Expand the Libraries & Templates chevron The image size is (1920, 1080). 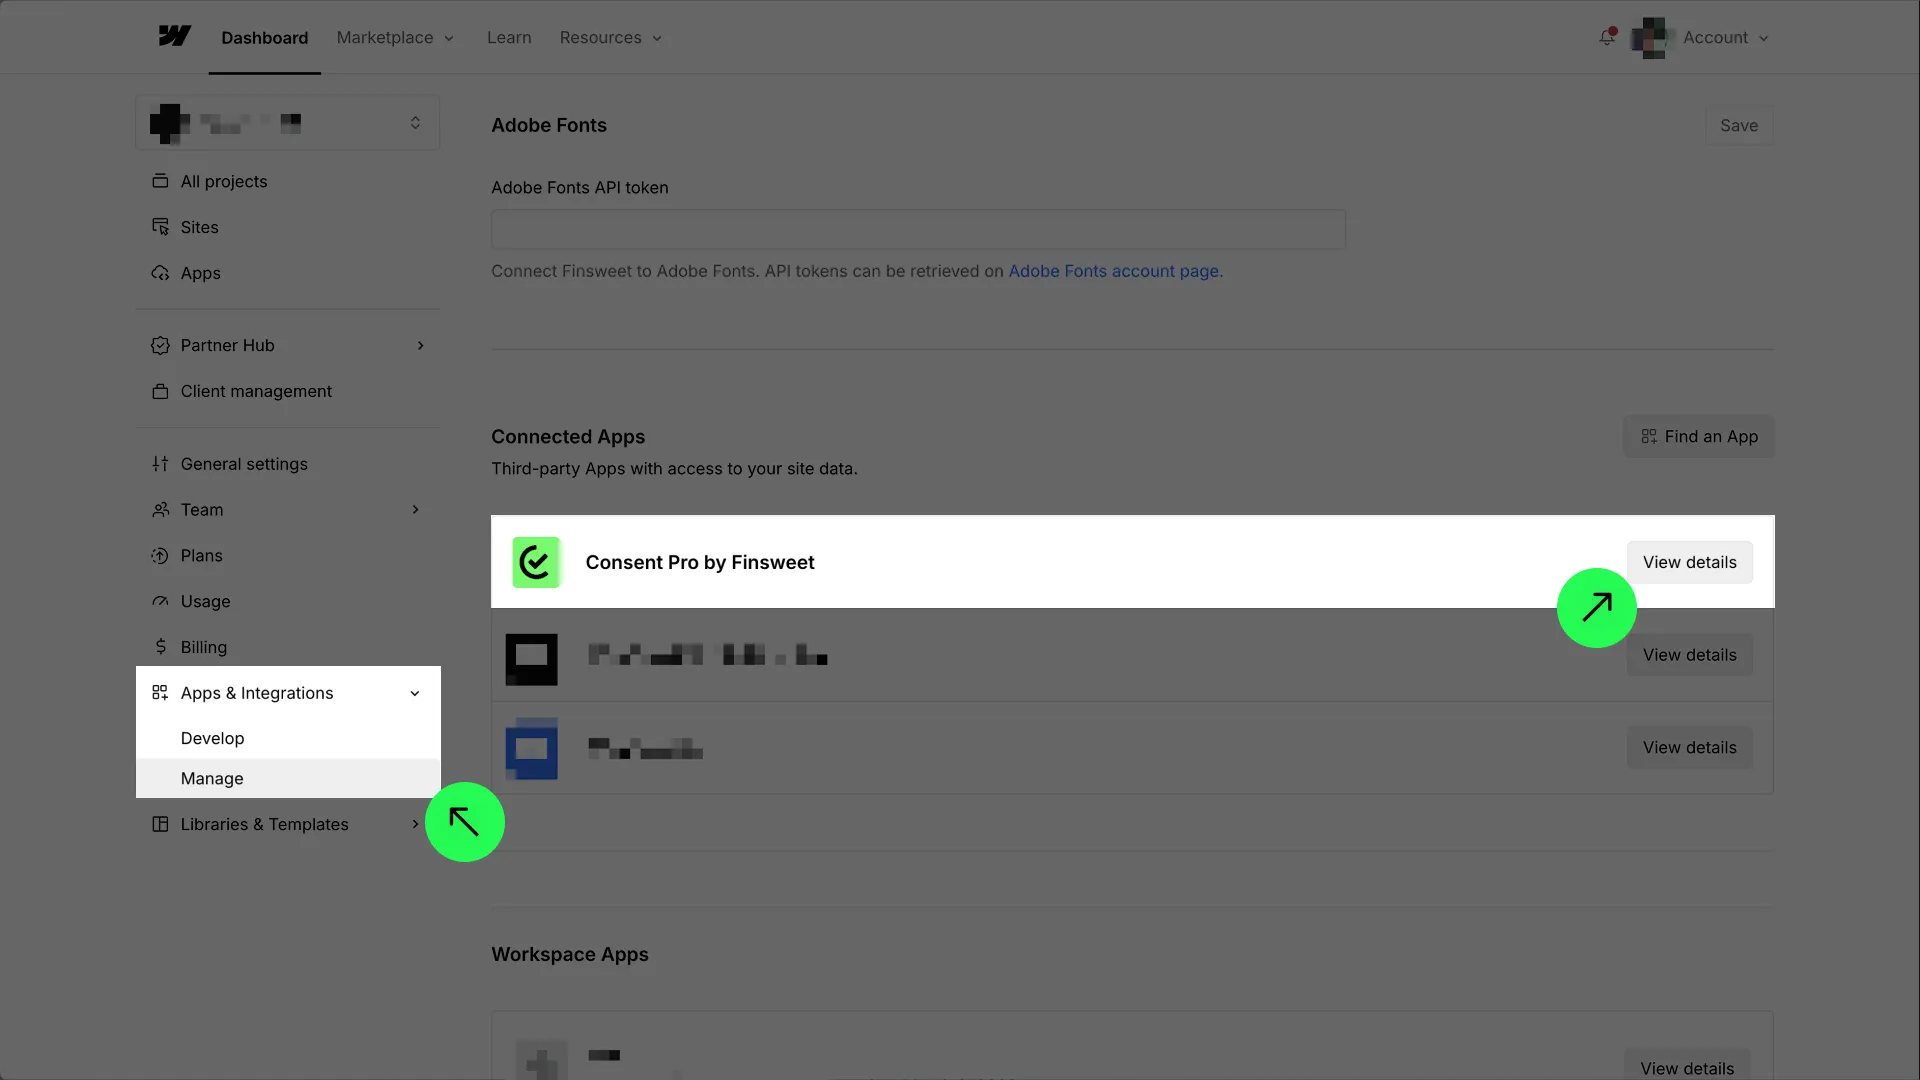pos(415,824)
